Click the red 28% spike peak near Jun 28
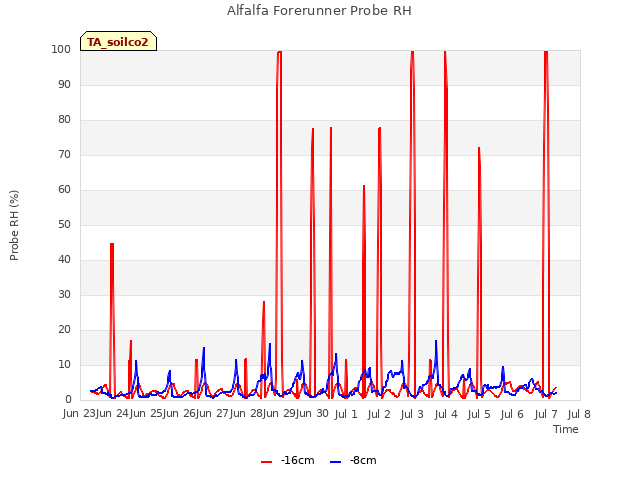The image size is (640, 480). pyautogui.click(x=264, y=302)
